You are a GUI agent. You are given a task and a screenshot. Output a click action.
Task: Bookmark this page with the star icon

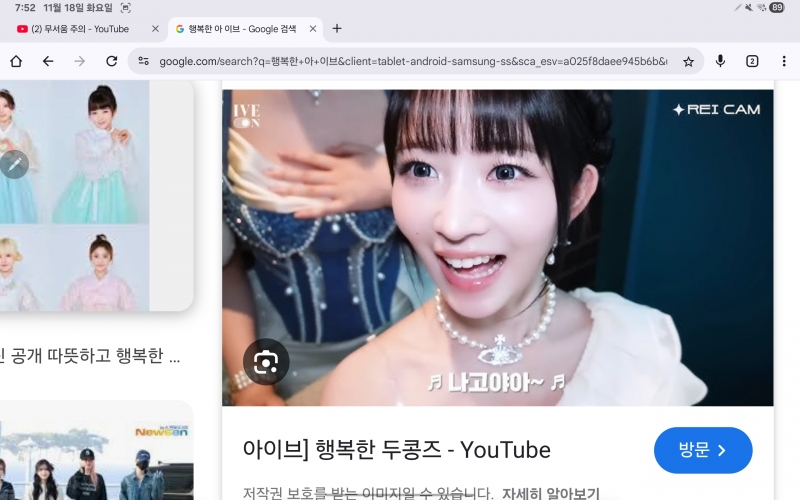pyautogui.click(x=688, y=61)
